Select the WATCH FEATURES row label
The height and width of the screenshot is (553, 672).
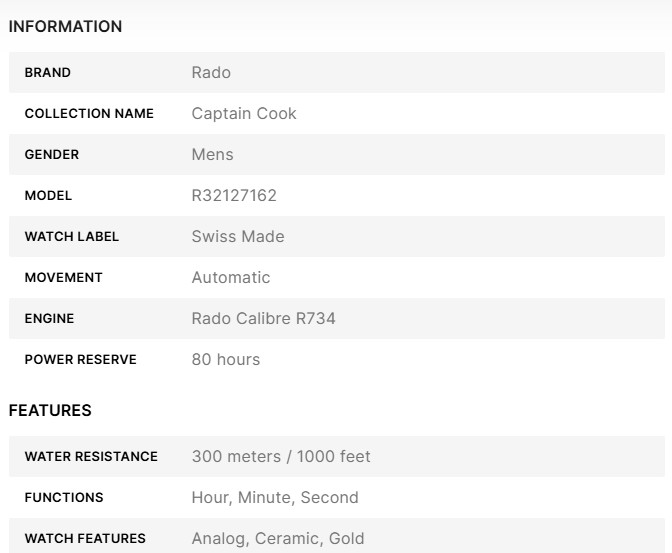point(85,539)
